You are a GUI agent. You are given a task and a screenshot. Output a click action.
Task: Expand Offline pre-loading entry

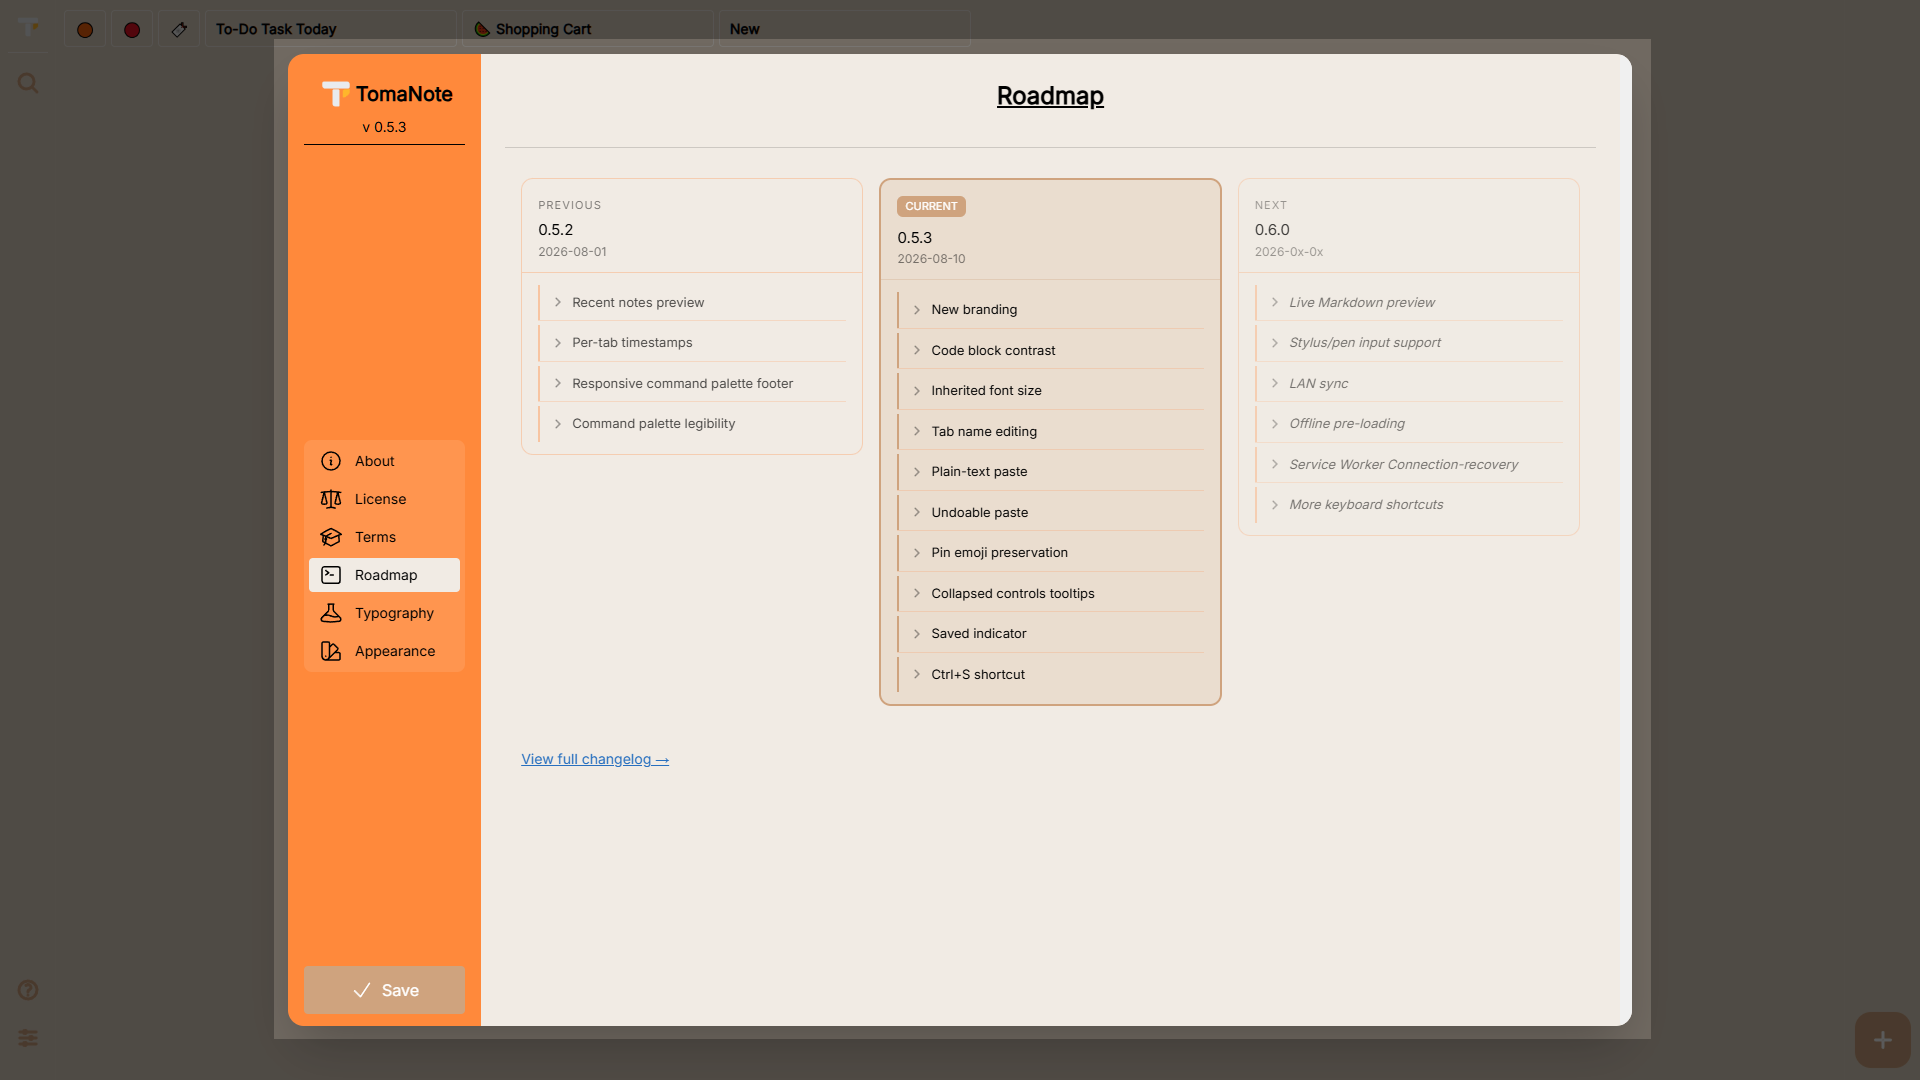[x=1409, y=424]
